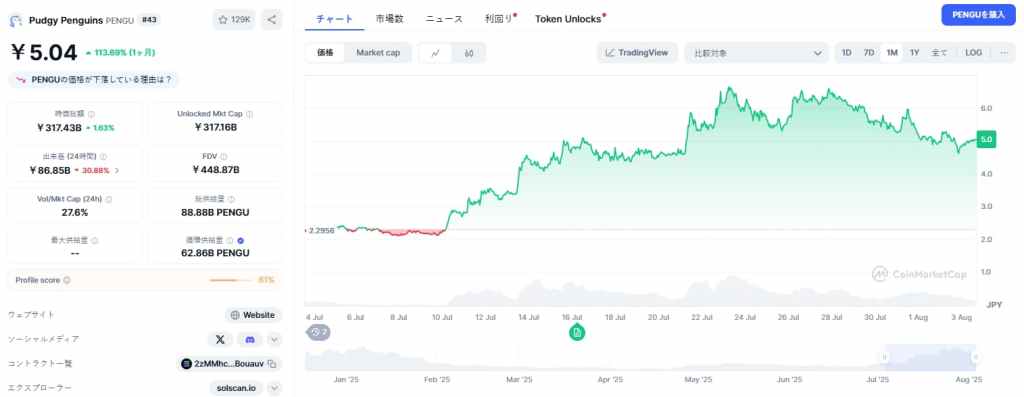Click the PENGUを購入 buy button
The image size is (1024, 397).
point(978,14)
